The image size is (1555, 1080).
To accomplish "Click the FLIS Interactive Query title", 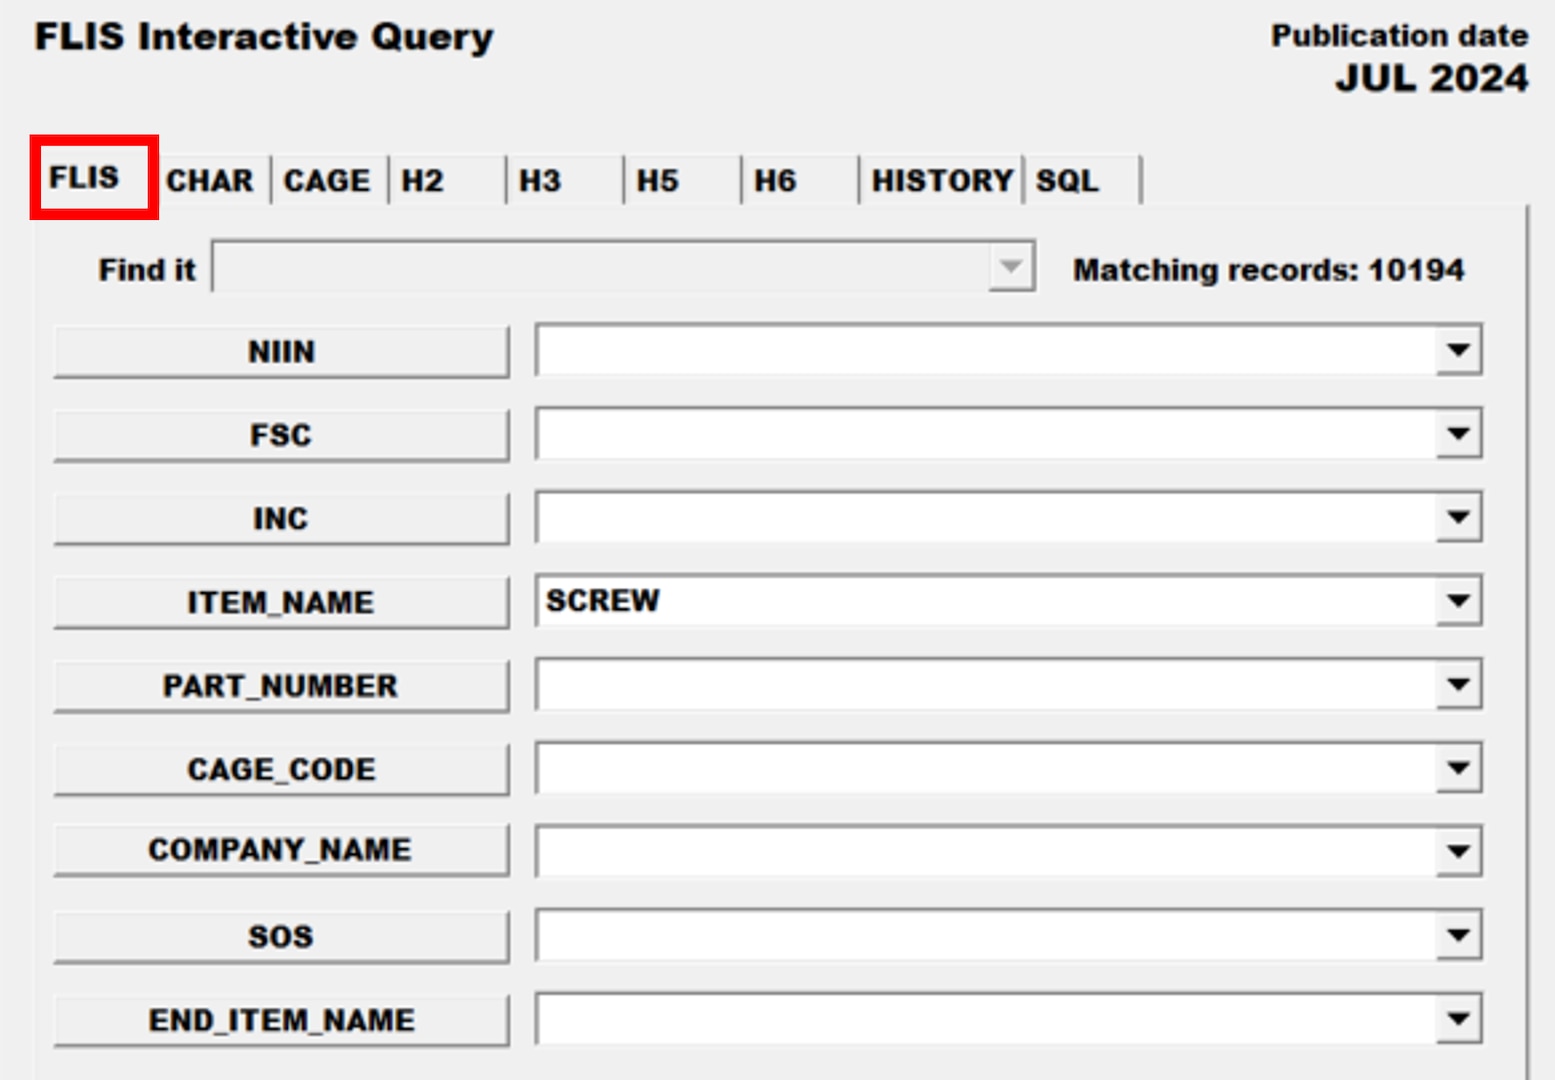I will coord(264,37).
